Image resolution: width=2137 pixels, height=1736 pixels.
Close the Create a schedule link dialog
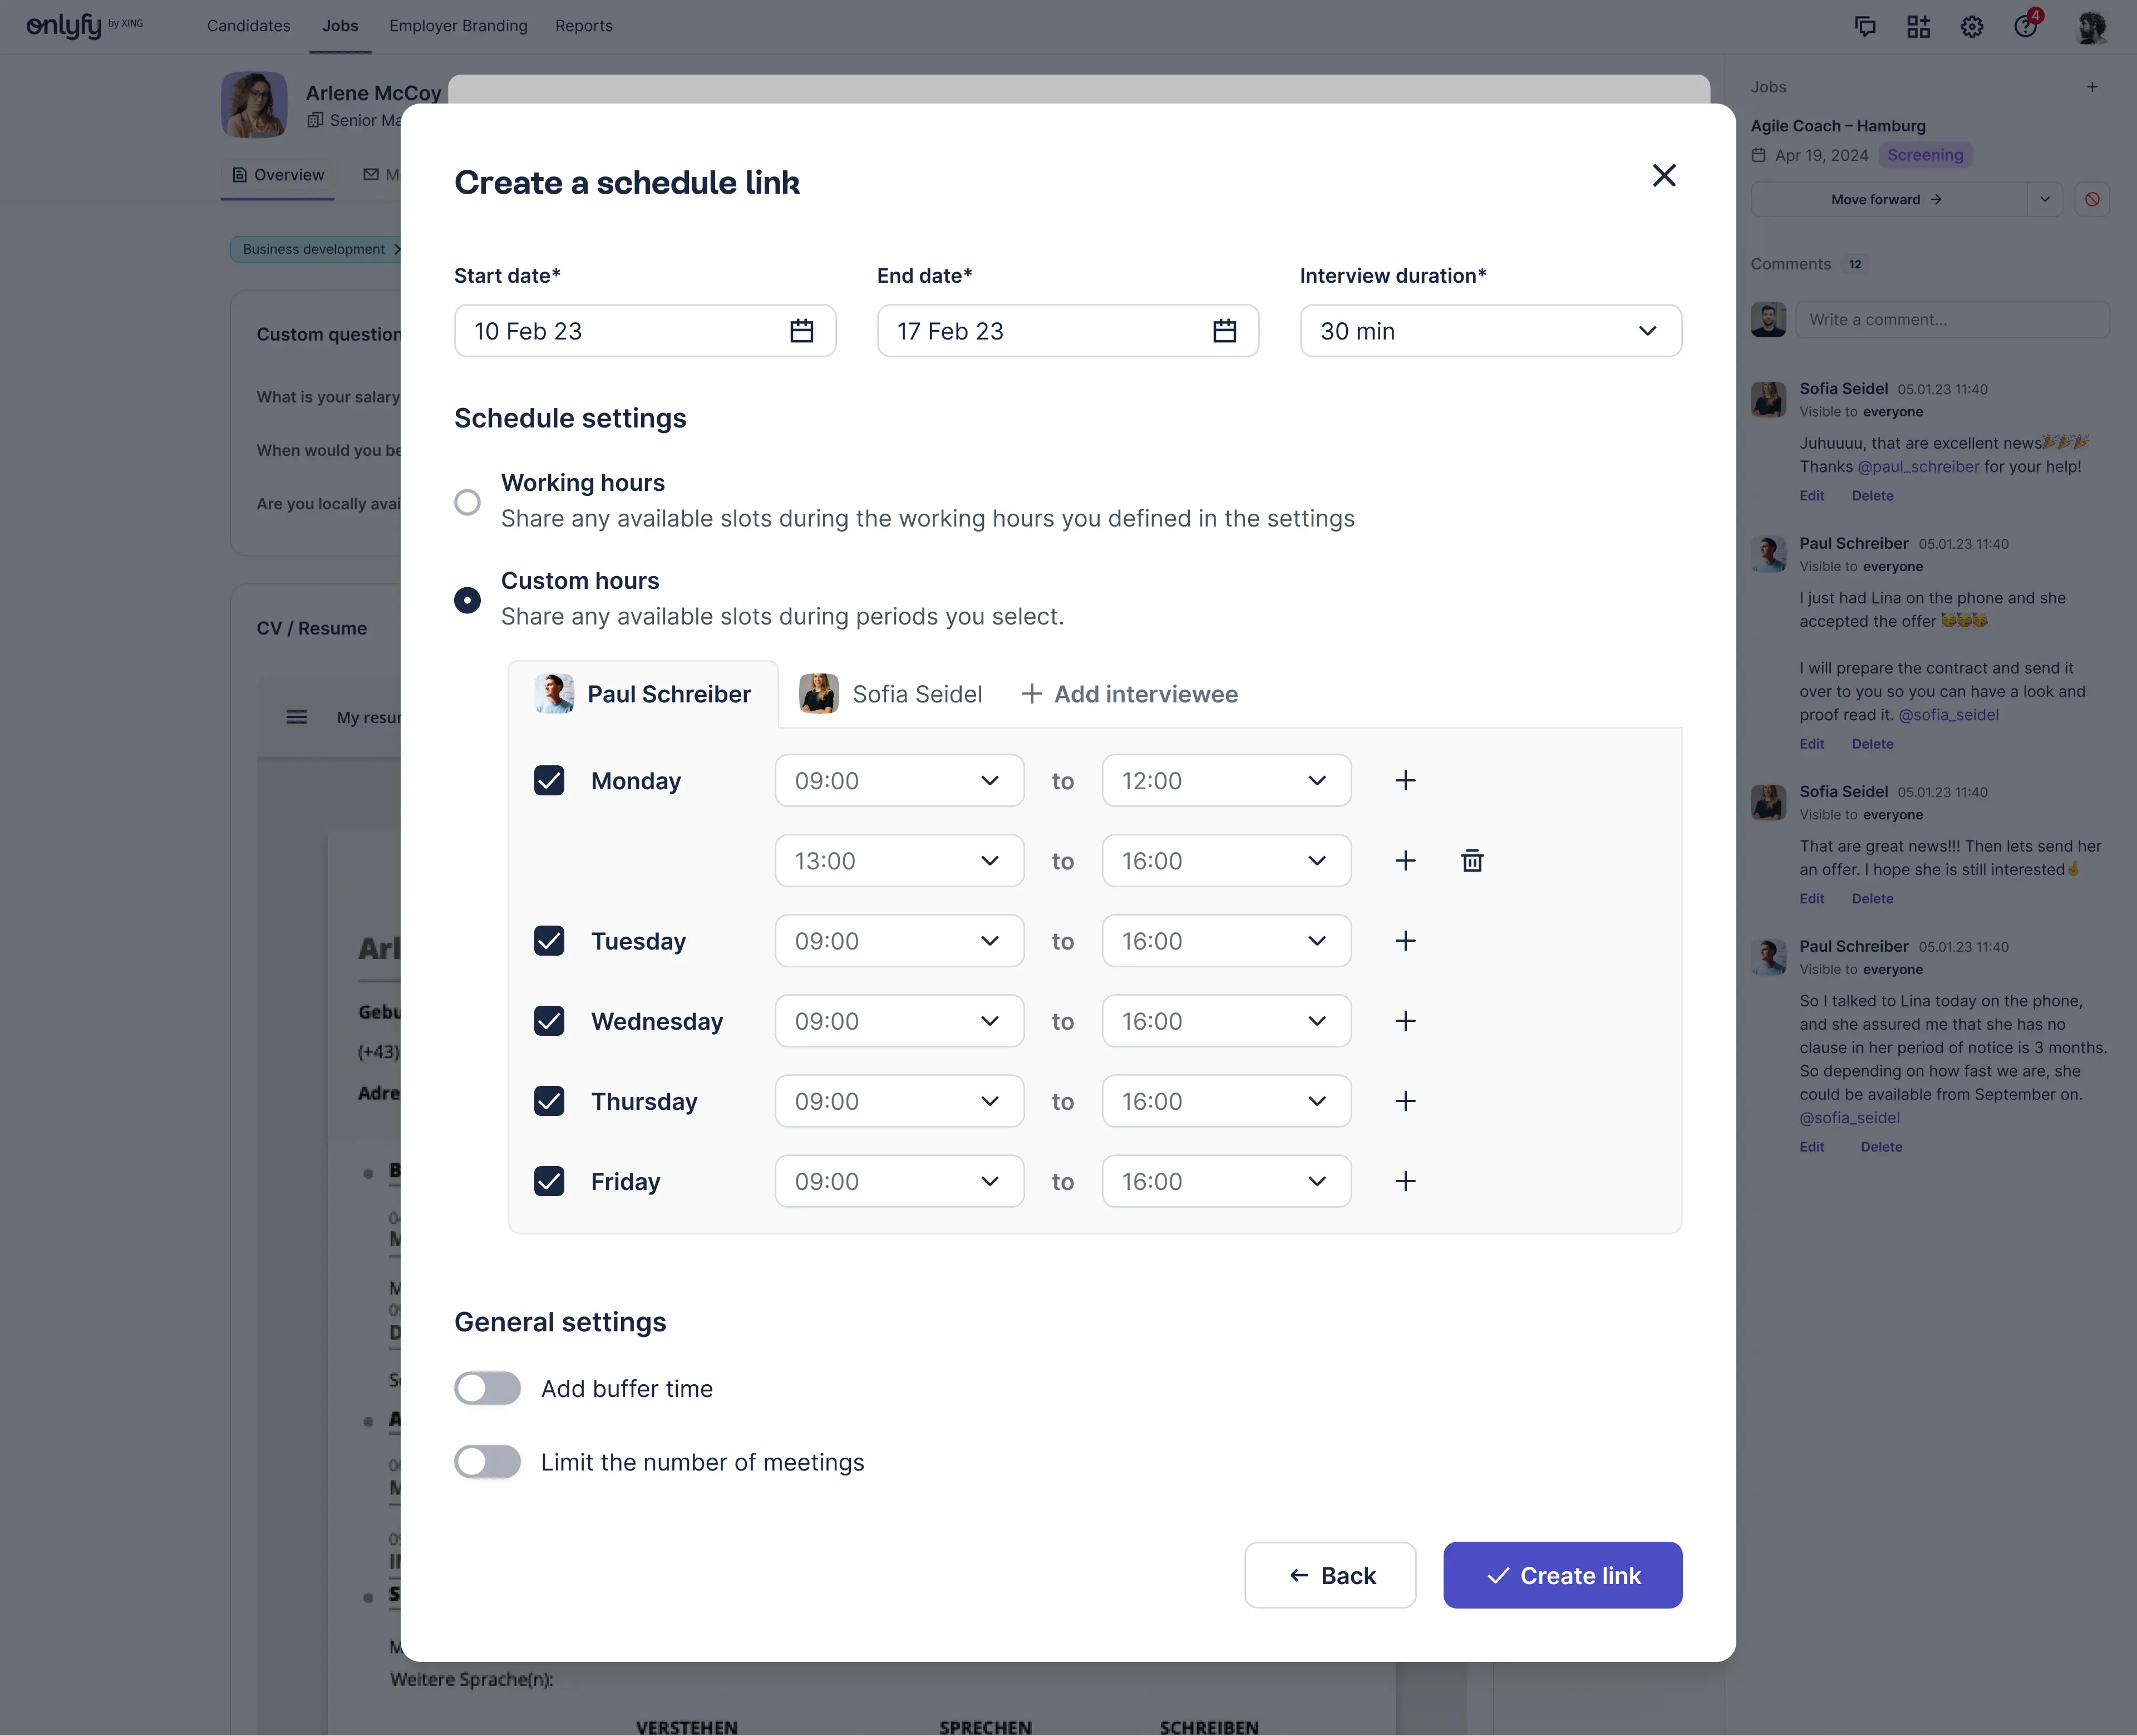click(1664, 176)
